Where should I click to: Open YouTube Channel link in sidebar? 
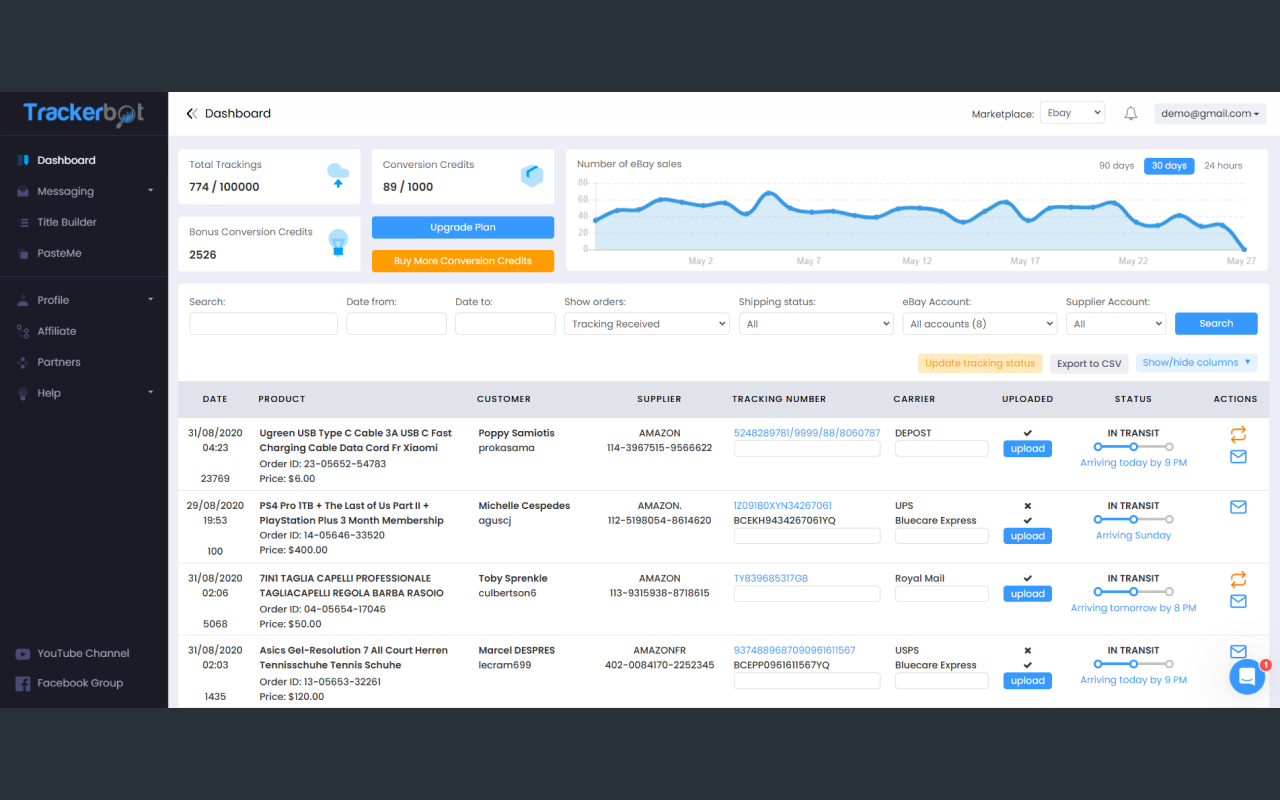pyautogui.click(x=83, y=654)
